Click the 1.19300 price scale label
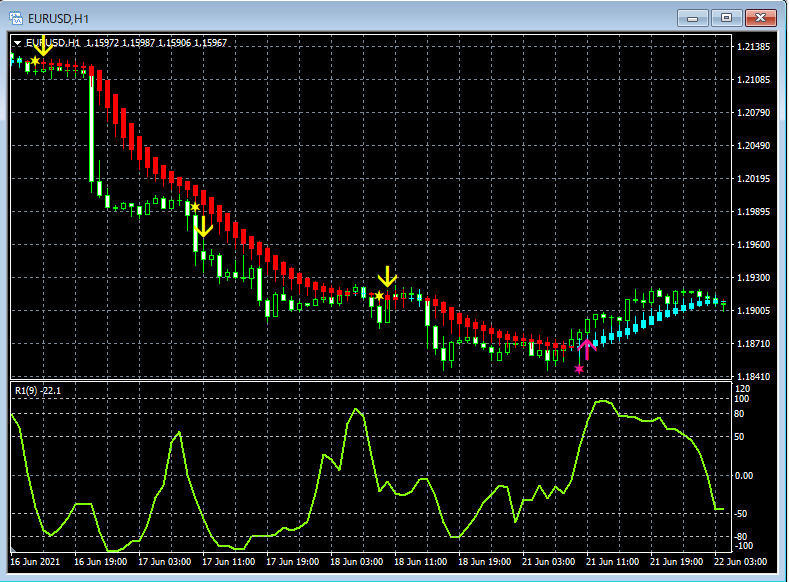Image resolution: width=789 pixels, height=582 pixels. click(x=753, y=278)
